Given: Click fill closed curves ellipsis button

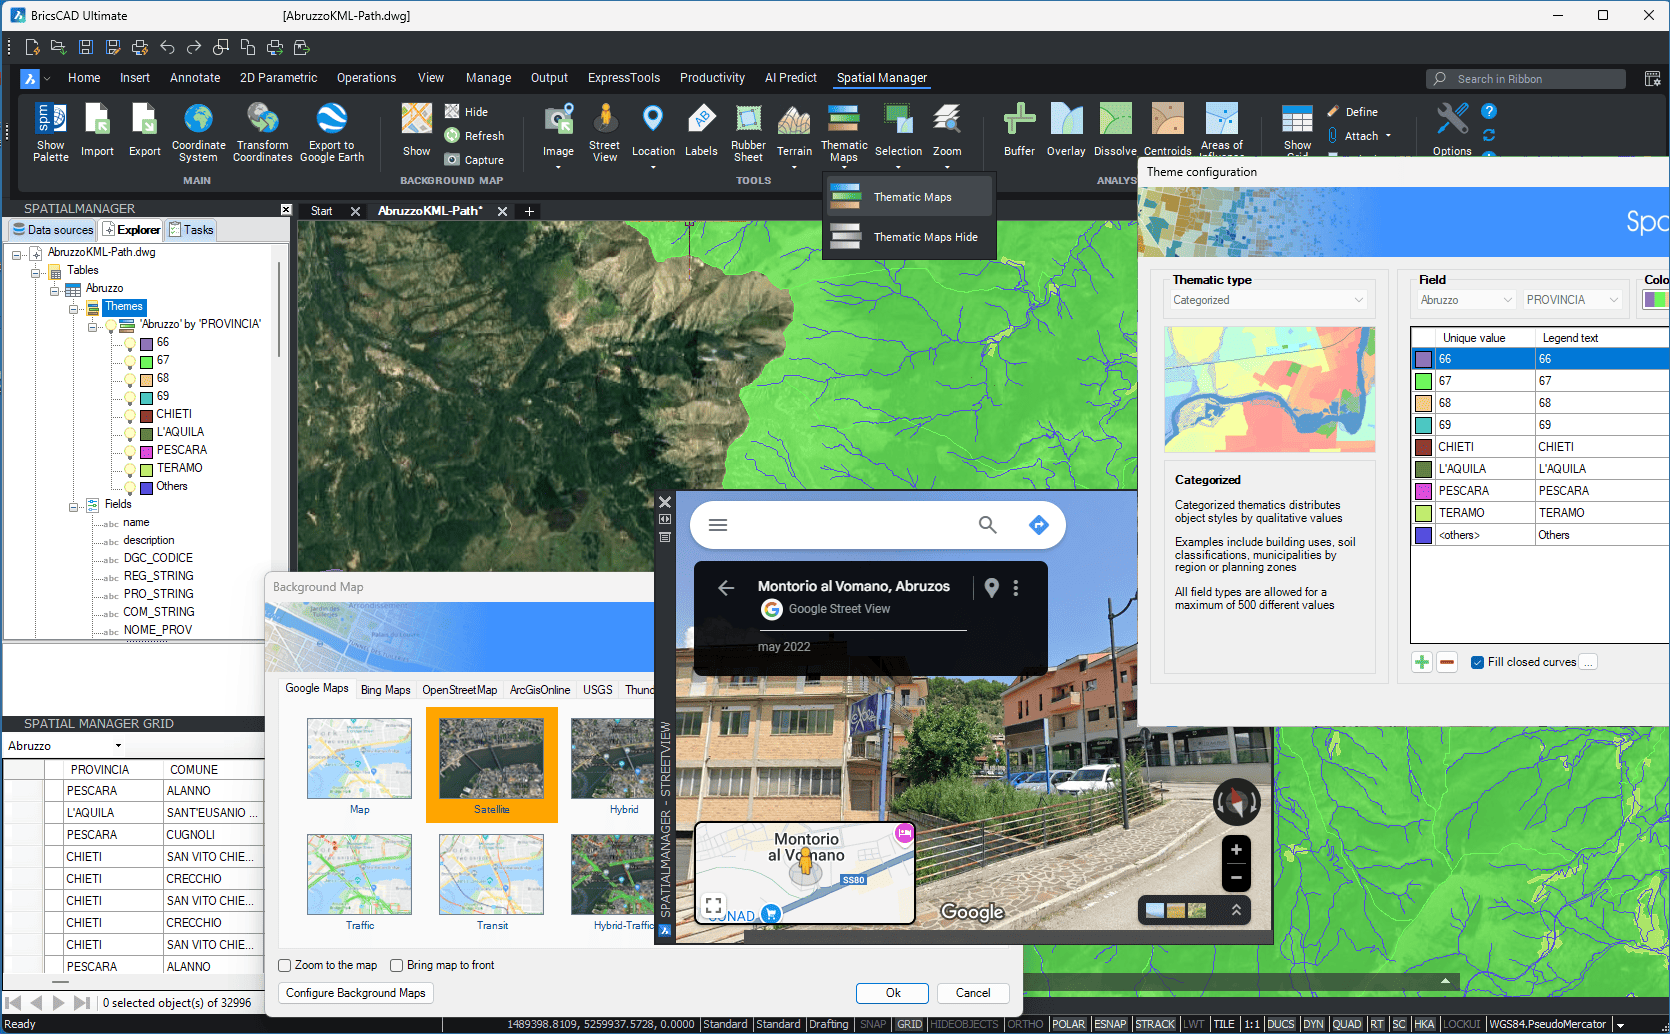Looking at the screenshot, I should click(x=1589, y=662).
